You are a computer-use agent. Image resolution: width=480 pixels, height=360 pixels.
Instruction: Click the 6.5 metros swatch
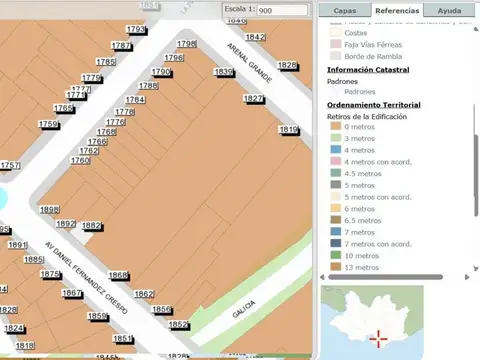coord(336,220)
